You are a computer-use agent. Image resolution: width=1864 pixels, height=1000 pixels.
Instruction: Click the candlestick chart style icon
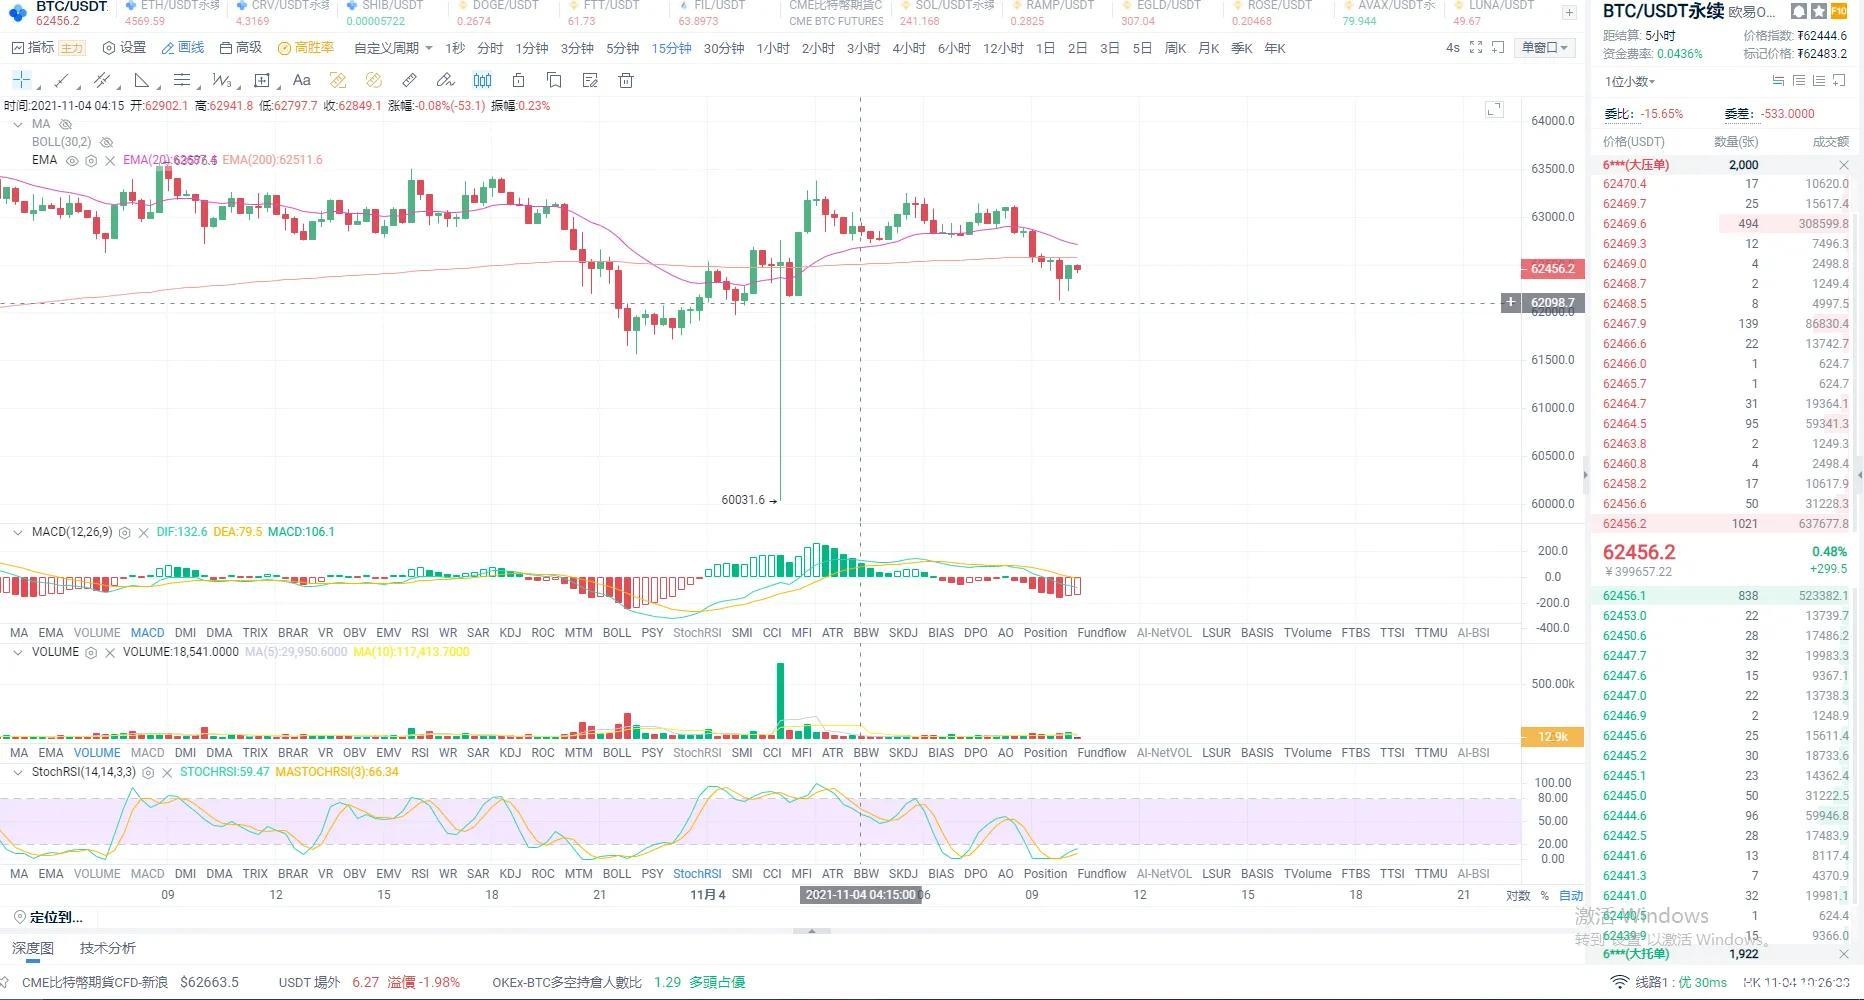[482, 80]
